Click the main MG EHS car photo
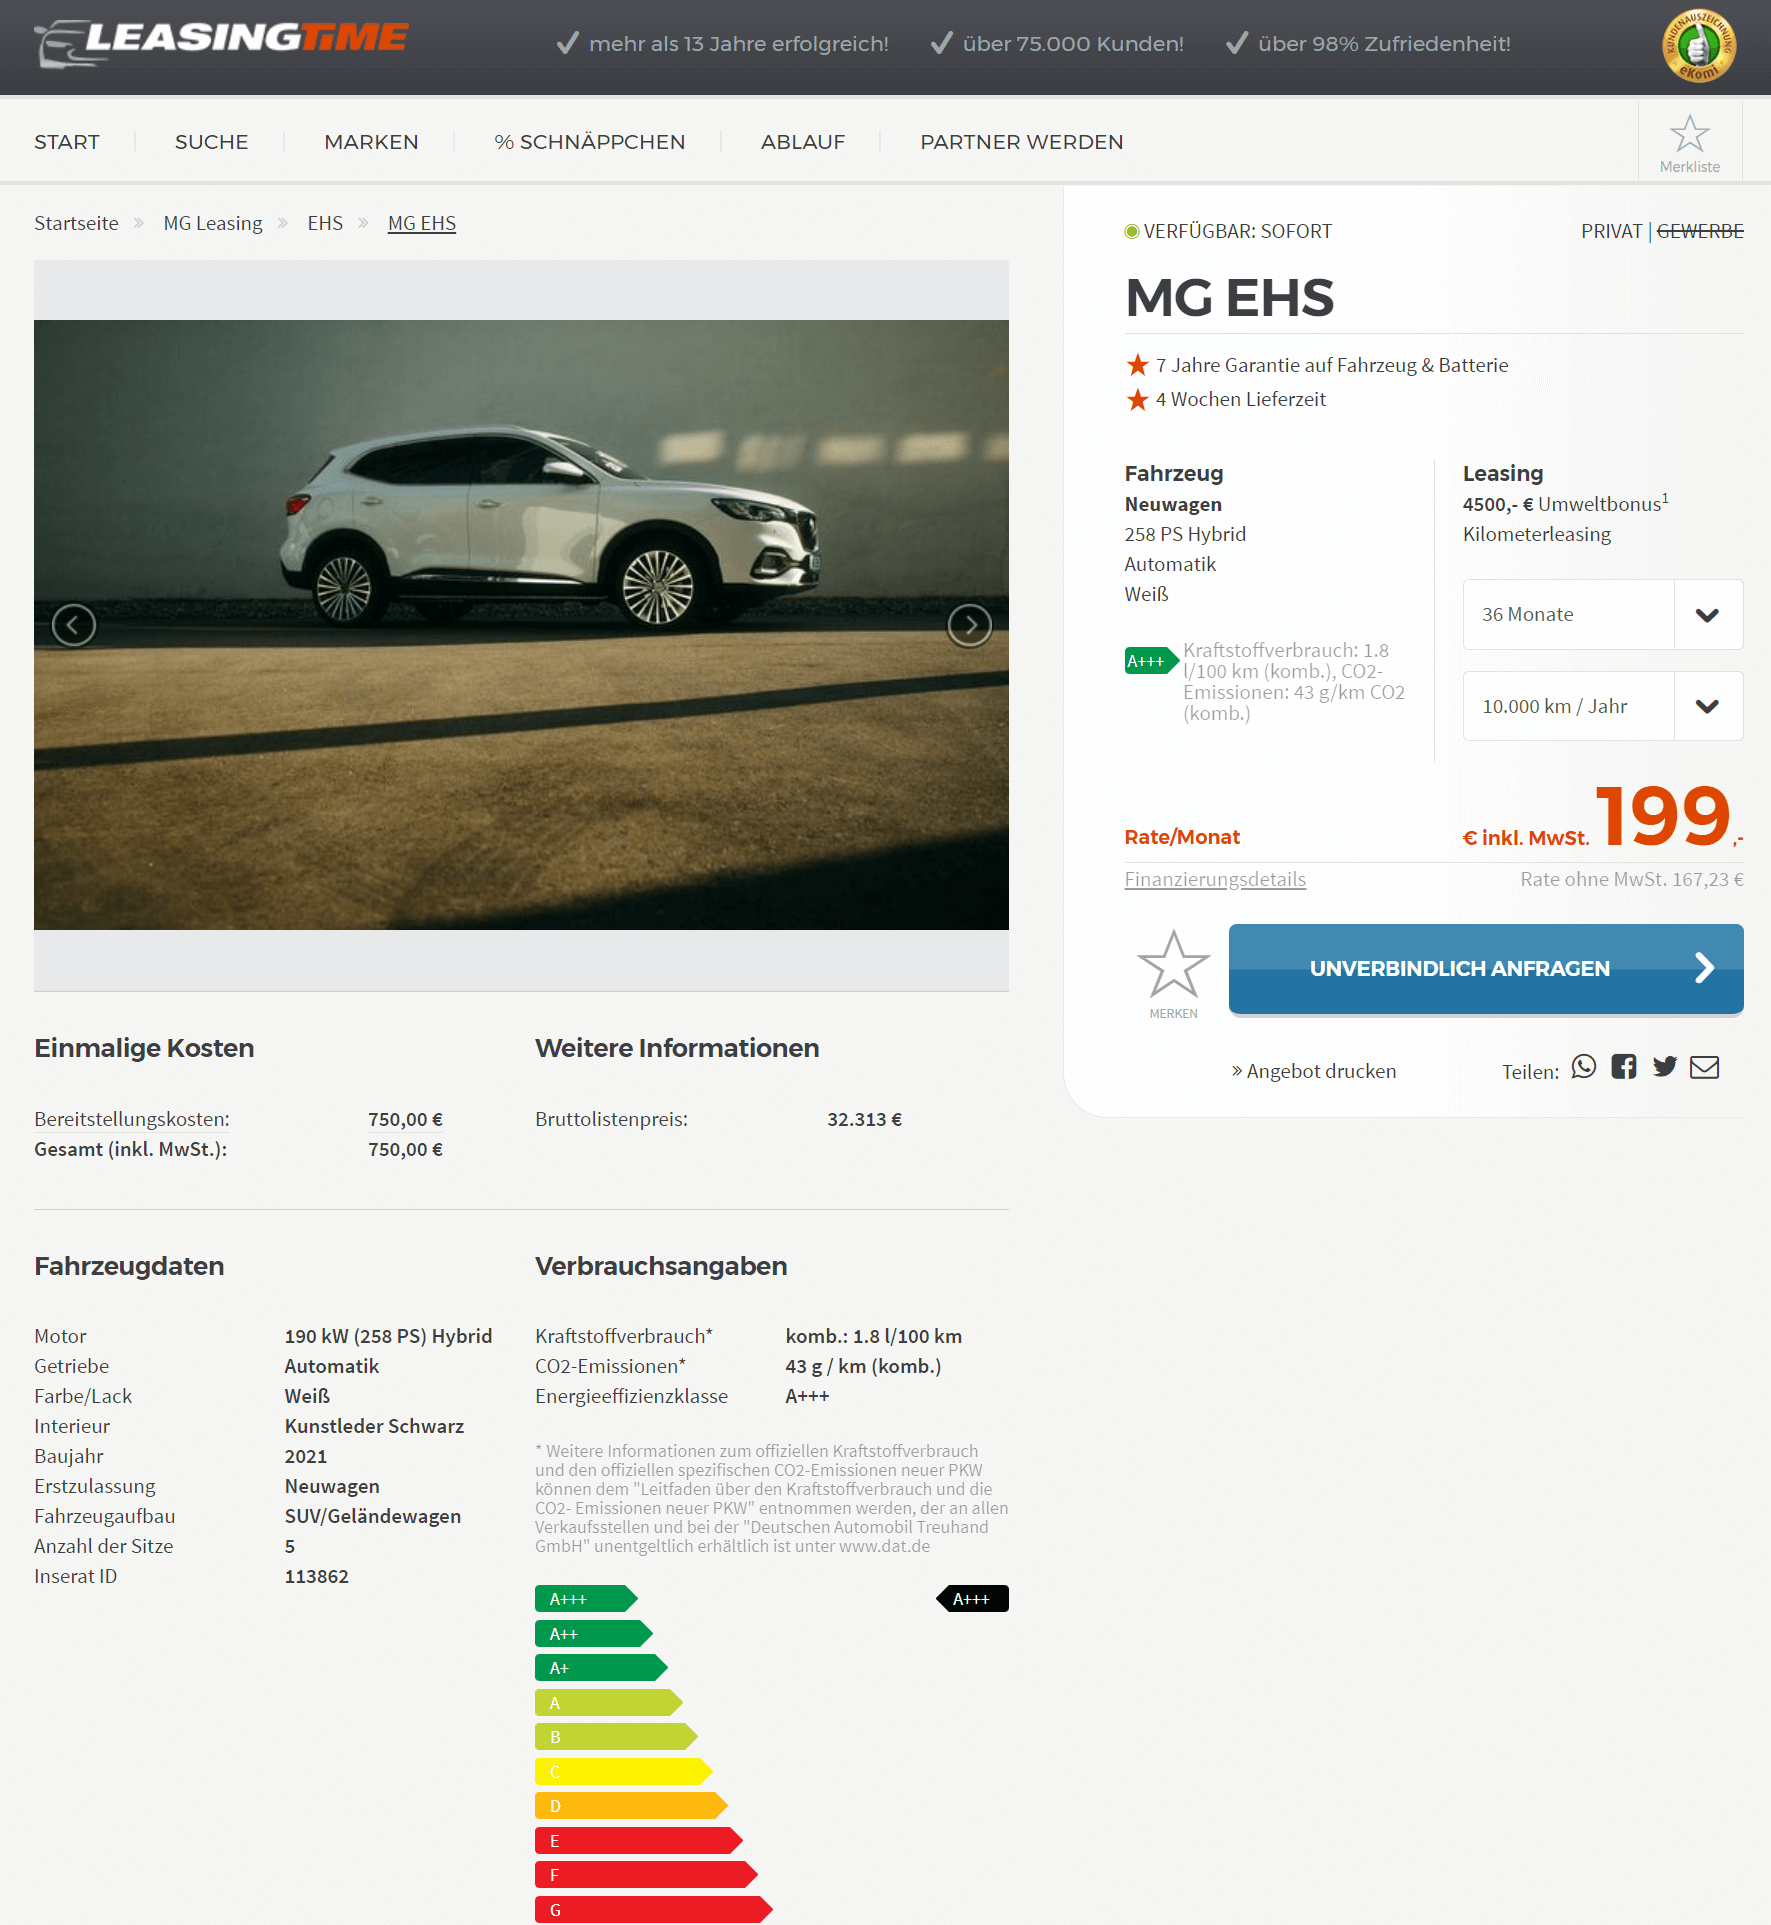 [521, 625]
